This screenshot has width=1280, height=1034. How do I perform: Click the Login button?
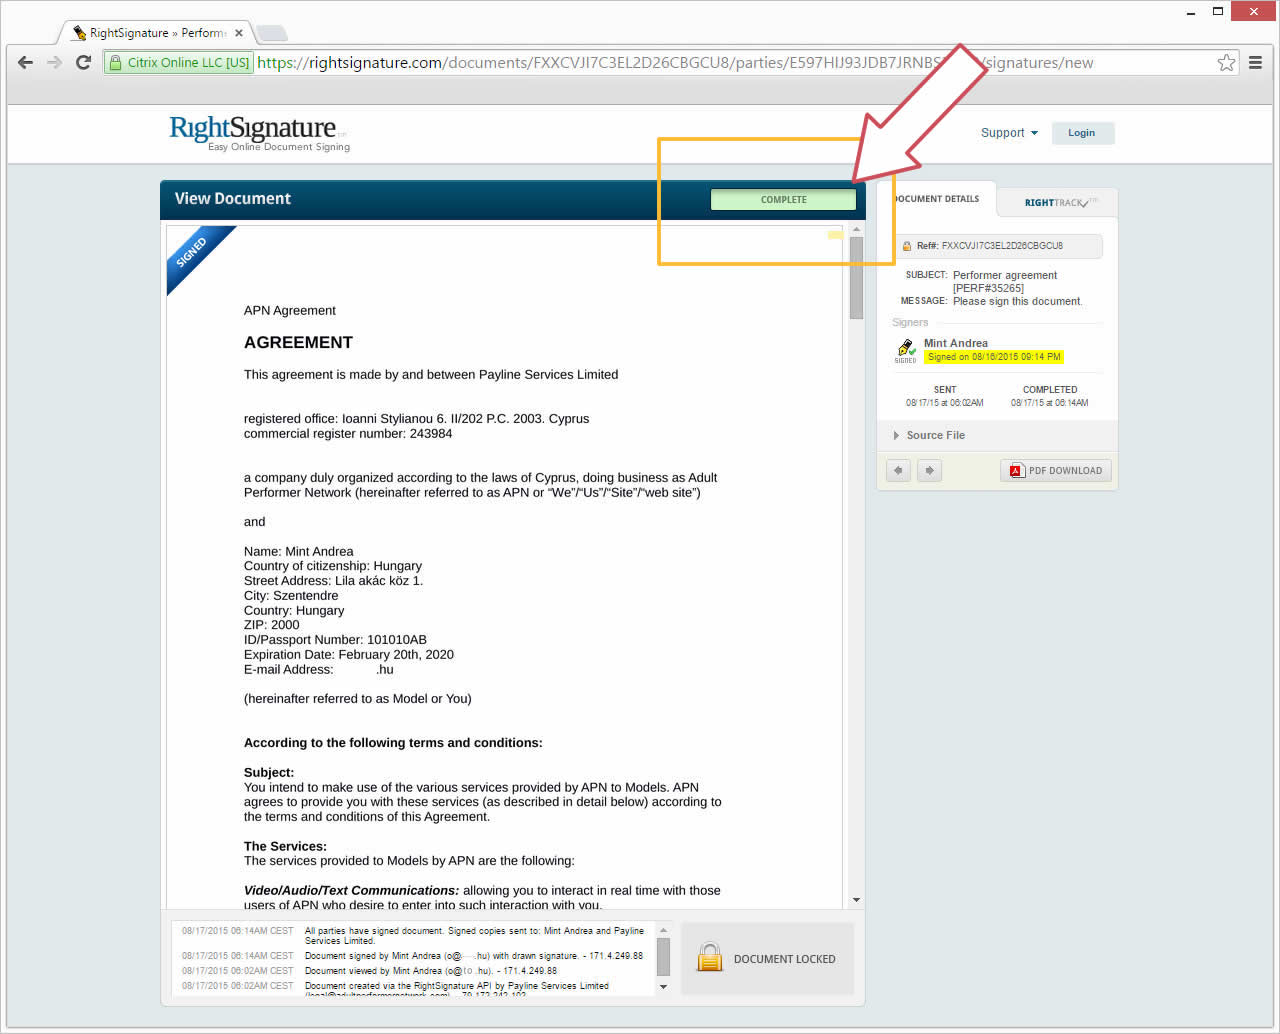click(1082, 133)
